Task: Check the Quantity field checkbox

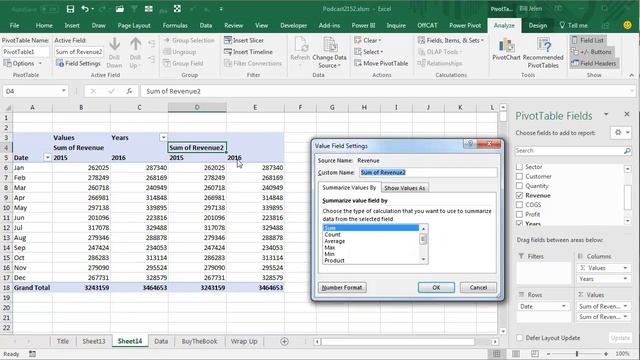Action: tap(519, 186)
